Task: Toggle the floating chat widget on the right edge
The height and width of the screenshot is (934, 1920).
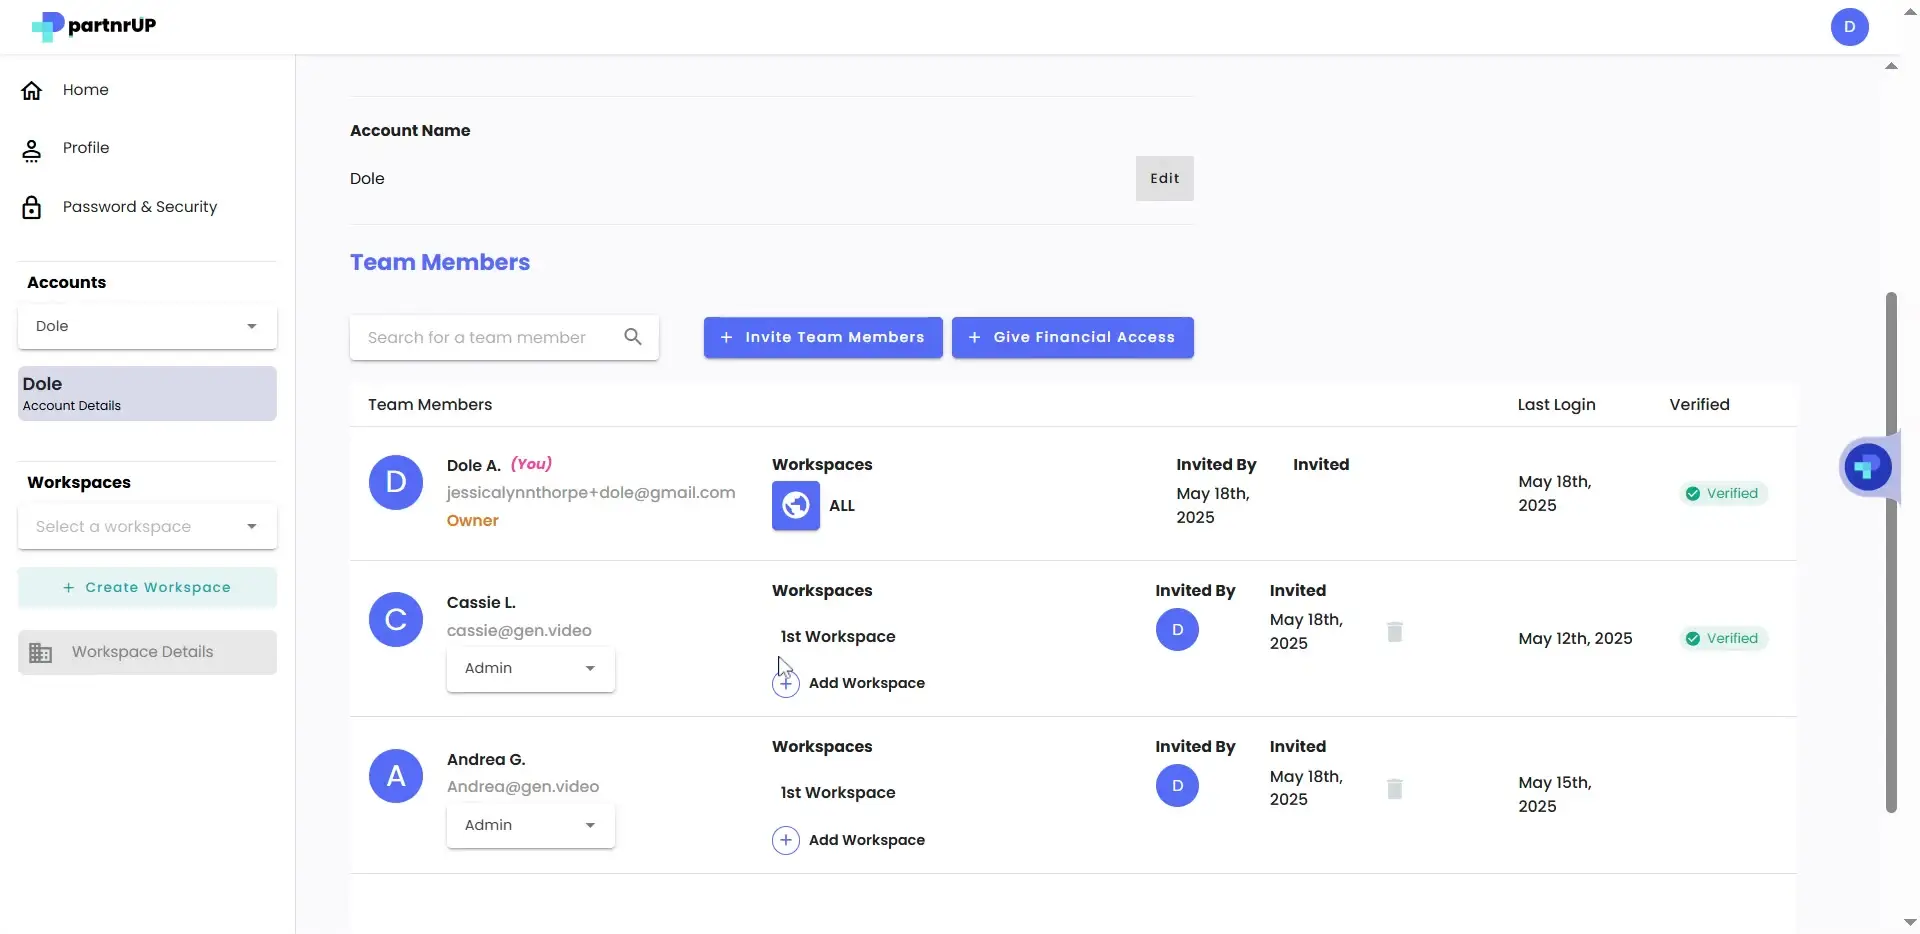Action: 1866,467
